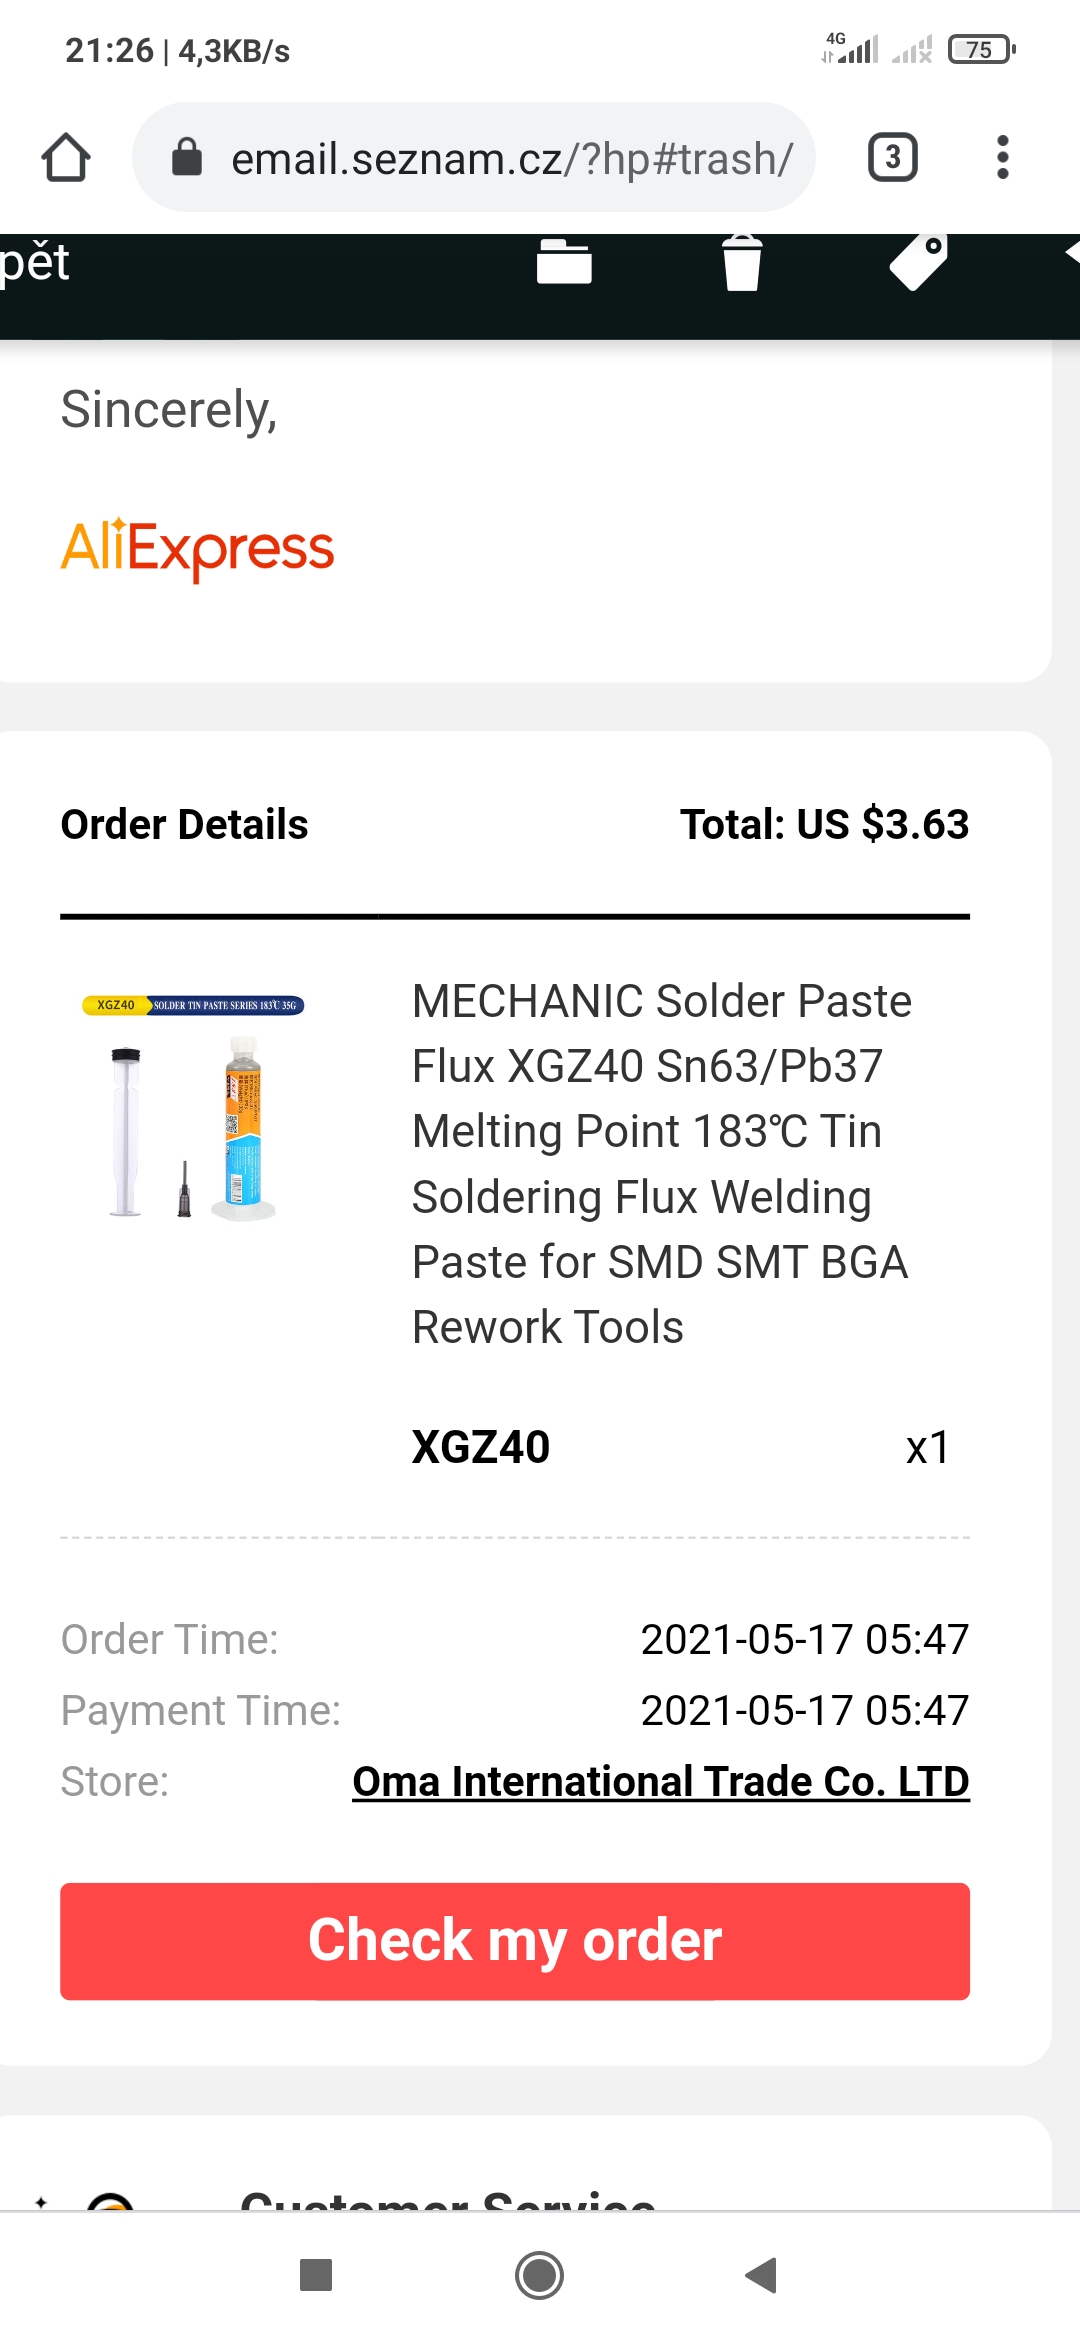Tap the browser home icon
This screenshot has height=2340, width=1080.
[x=66, y=158]
